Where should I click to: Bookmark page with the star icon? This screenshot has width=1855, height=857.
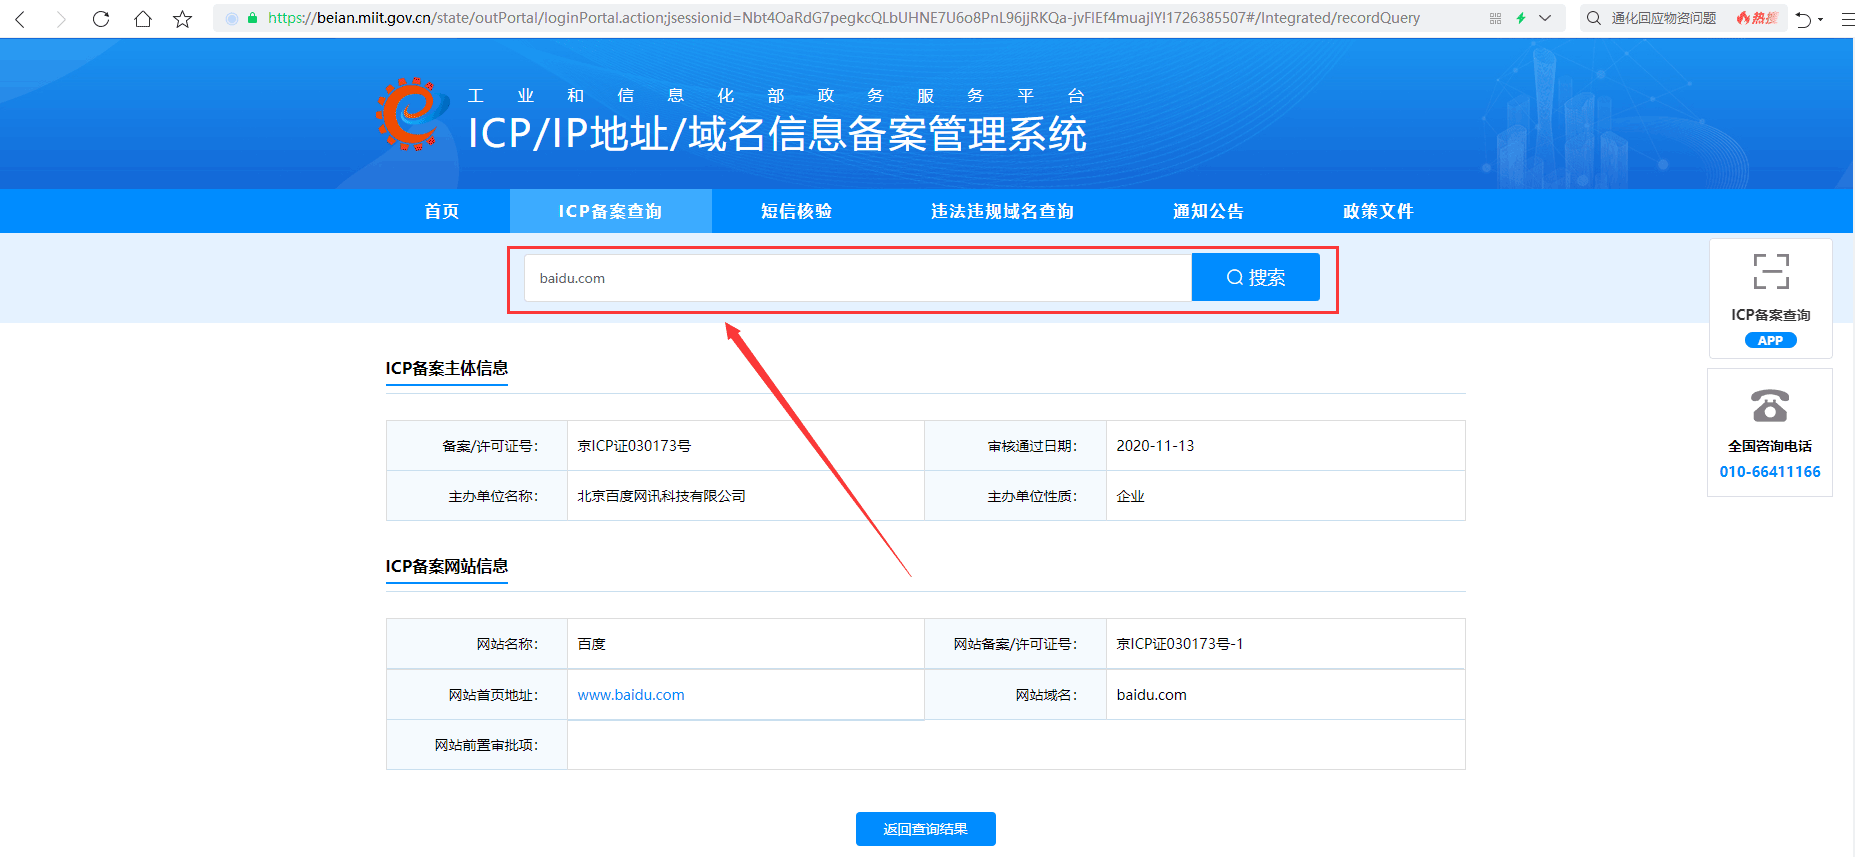[182, 19]
